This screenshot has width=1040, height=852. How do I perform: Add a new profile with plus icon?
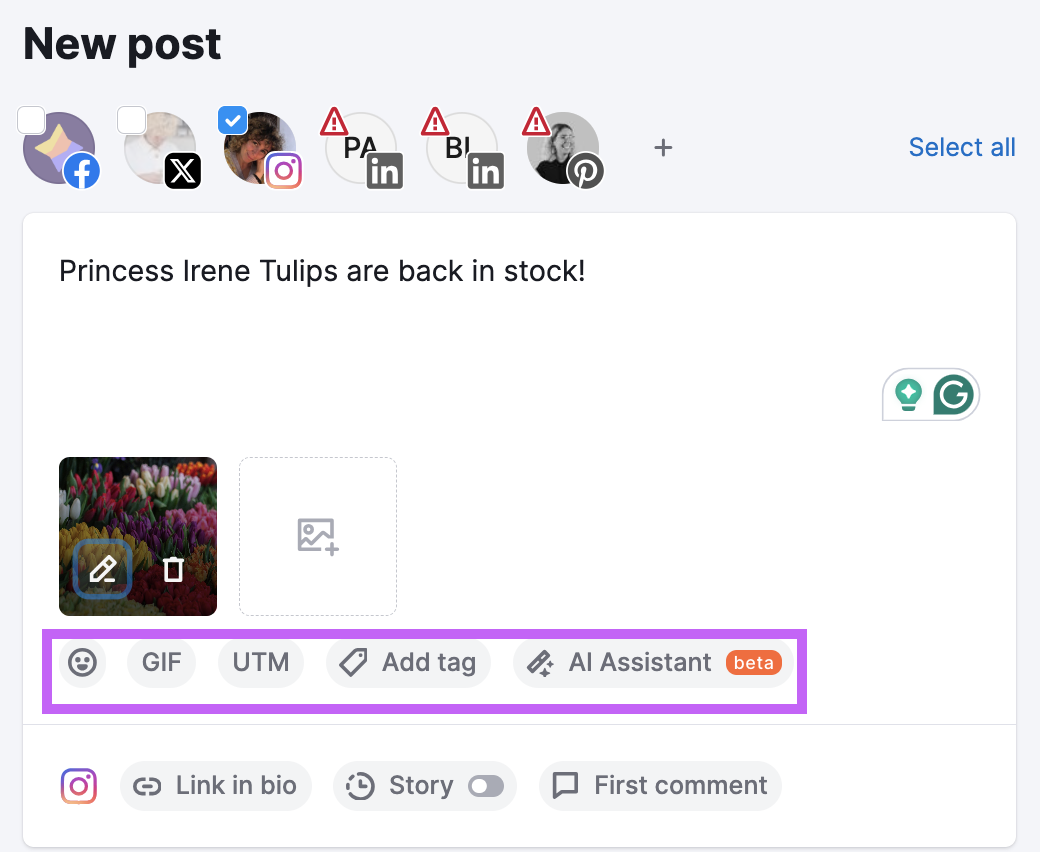pos(663,147)
